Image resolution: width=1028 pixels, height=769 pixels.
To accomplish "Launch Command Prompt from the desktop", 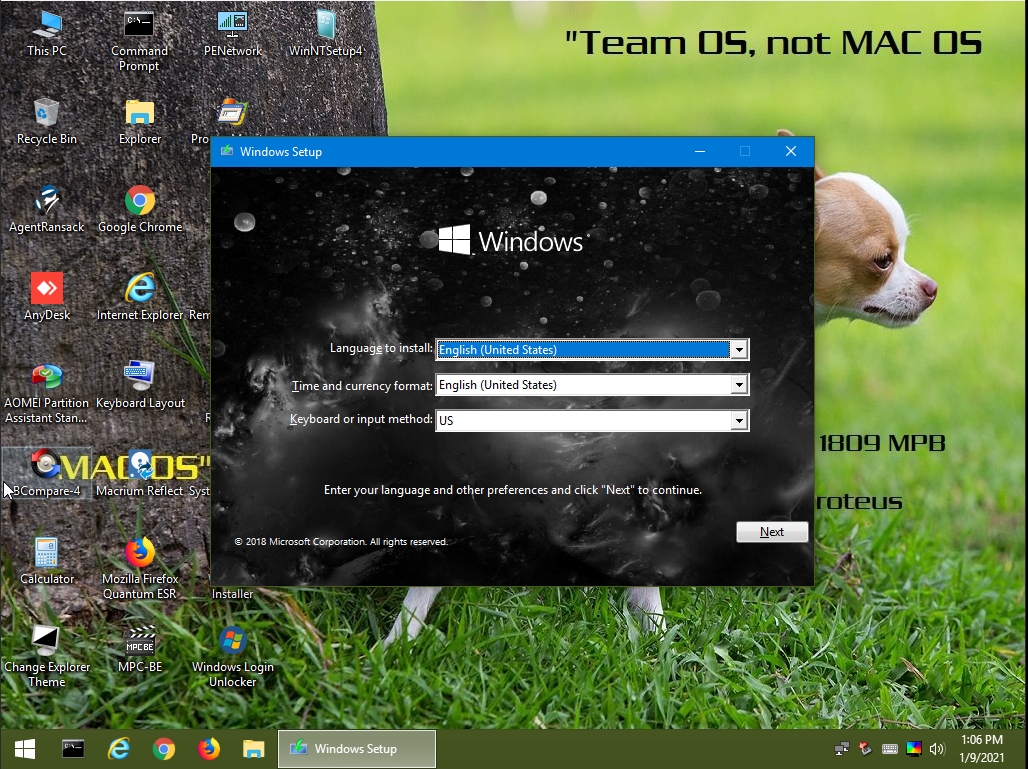I will [139, 41].
